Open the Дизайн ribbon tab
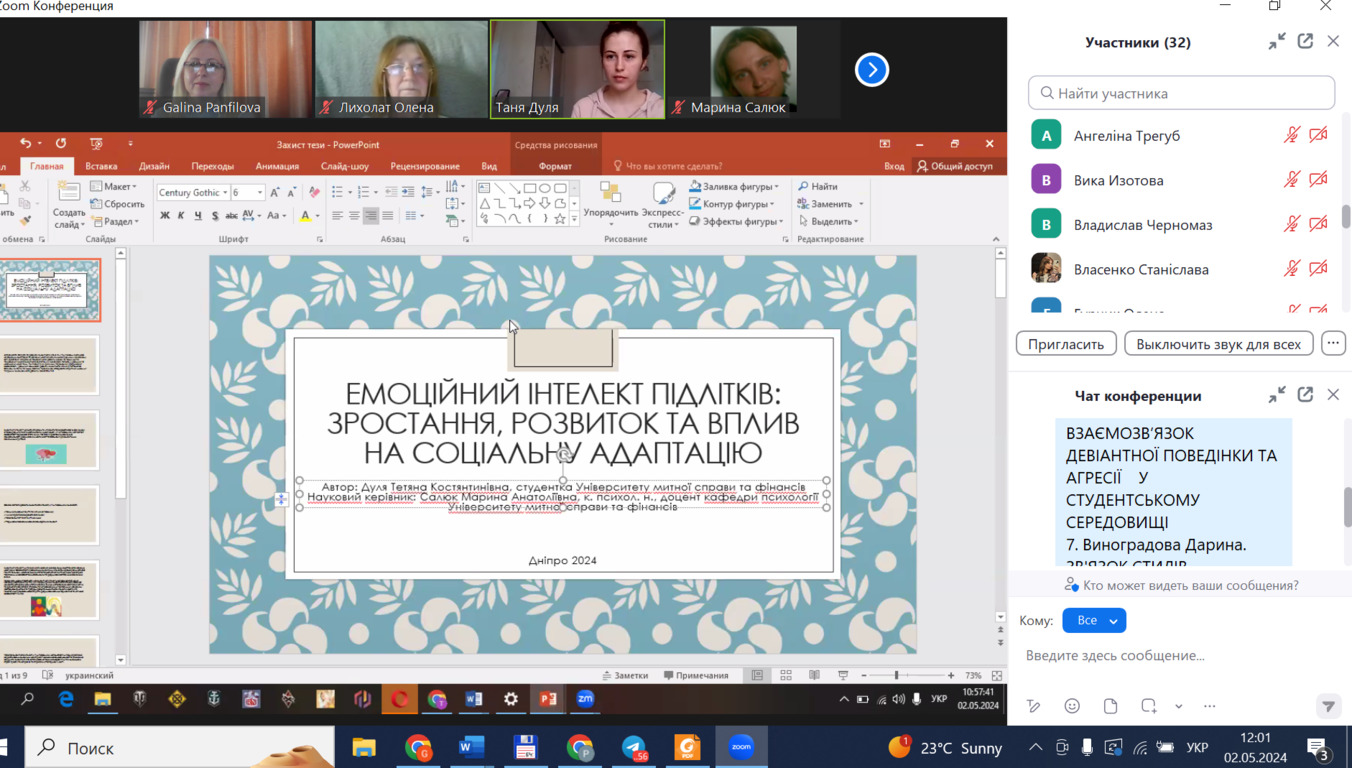1352x768 pixels. pyautogui.click(x=154, y=166)
